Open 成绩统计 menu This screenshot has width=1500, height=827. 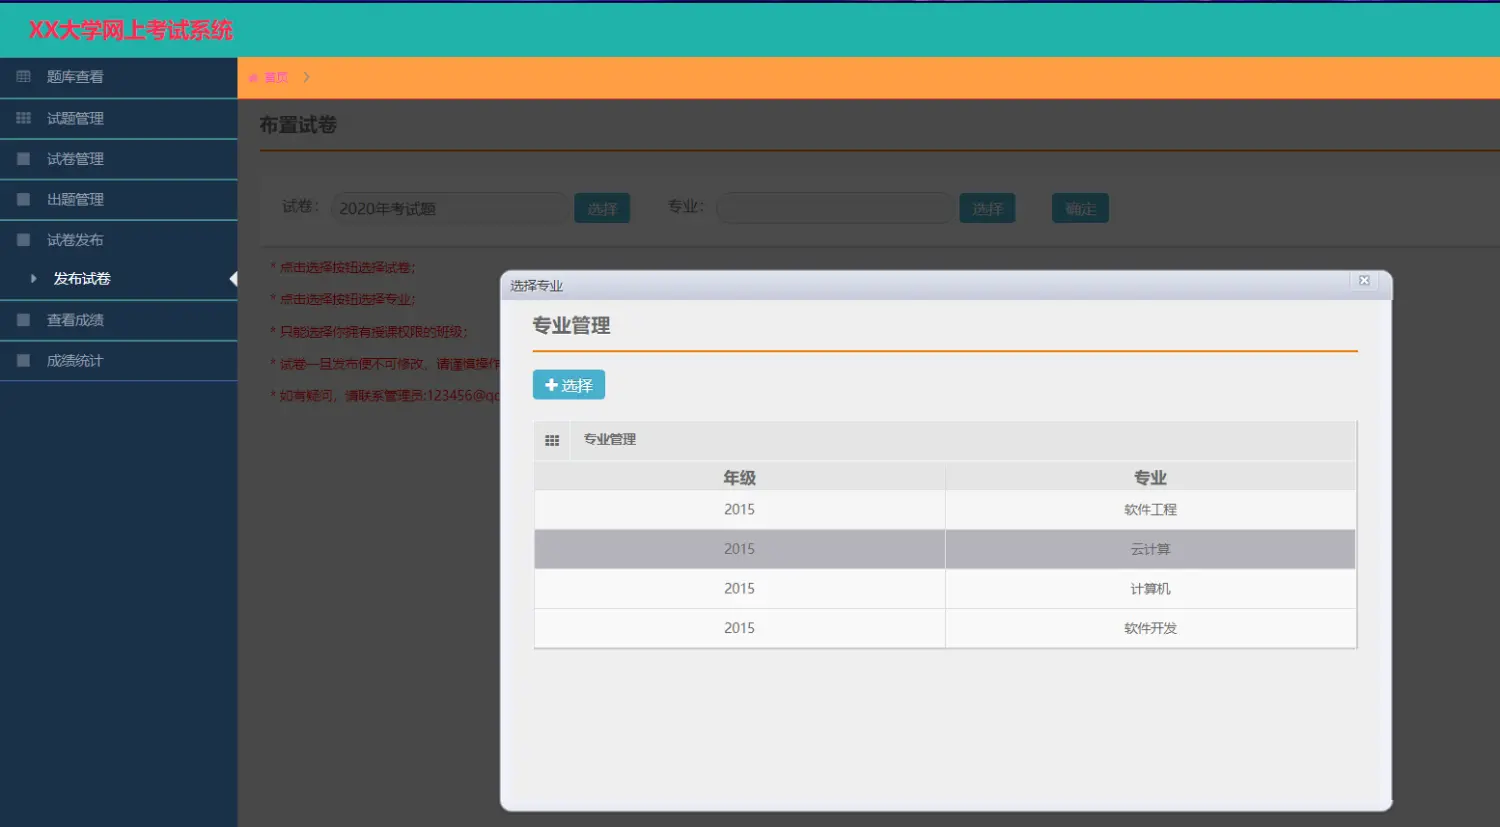pos(119,361)
